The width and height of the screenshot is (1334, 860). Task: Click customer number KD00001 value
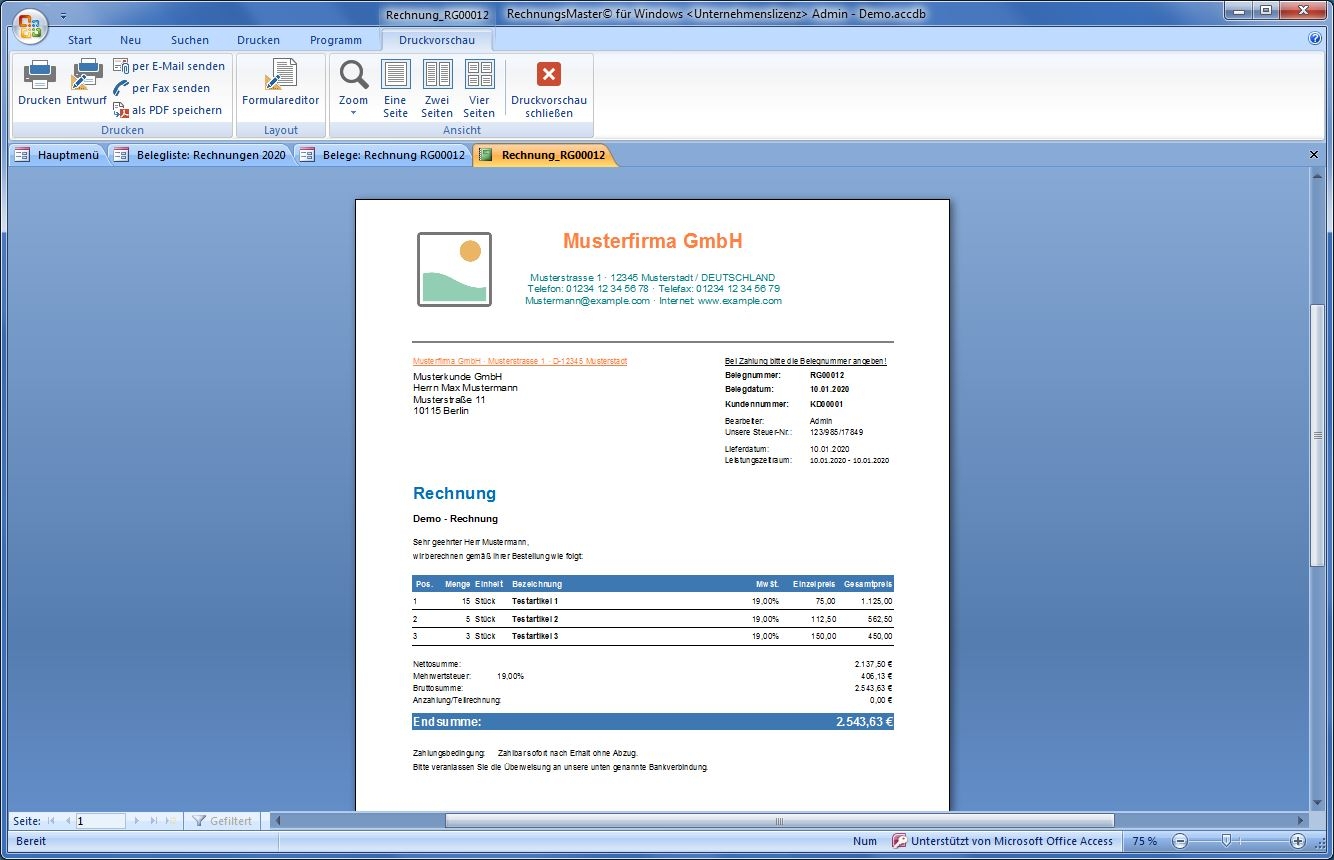tap(827, 404)
